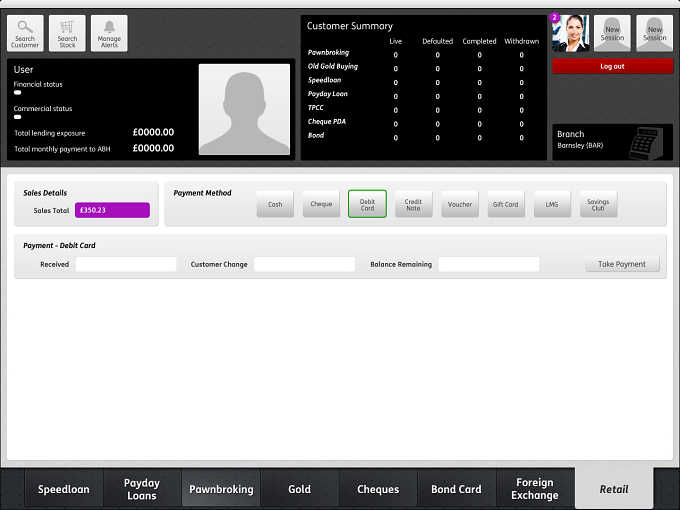The height and width of the screenshot is (510, 680).
Task: Switch to the Foreign Exchange tab
Action: 535,489
